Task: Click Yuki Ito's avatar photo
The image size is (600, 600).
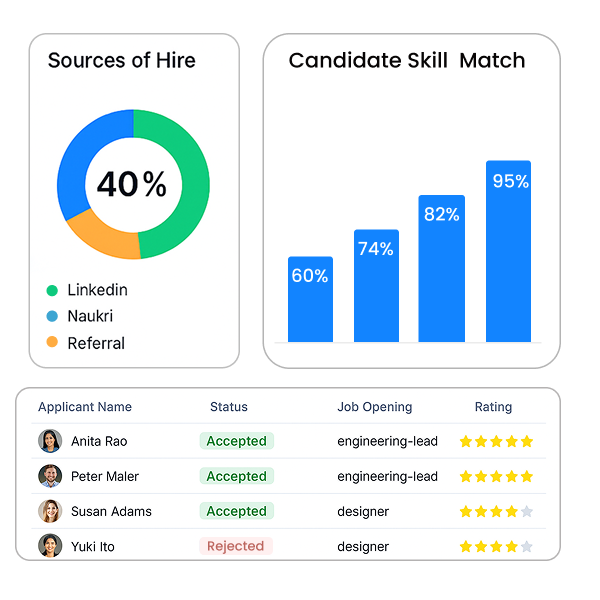Action: click(50, 546)
